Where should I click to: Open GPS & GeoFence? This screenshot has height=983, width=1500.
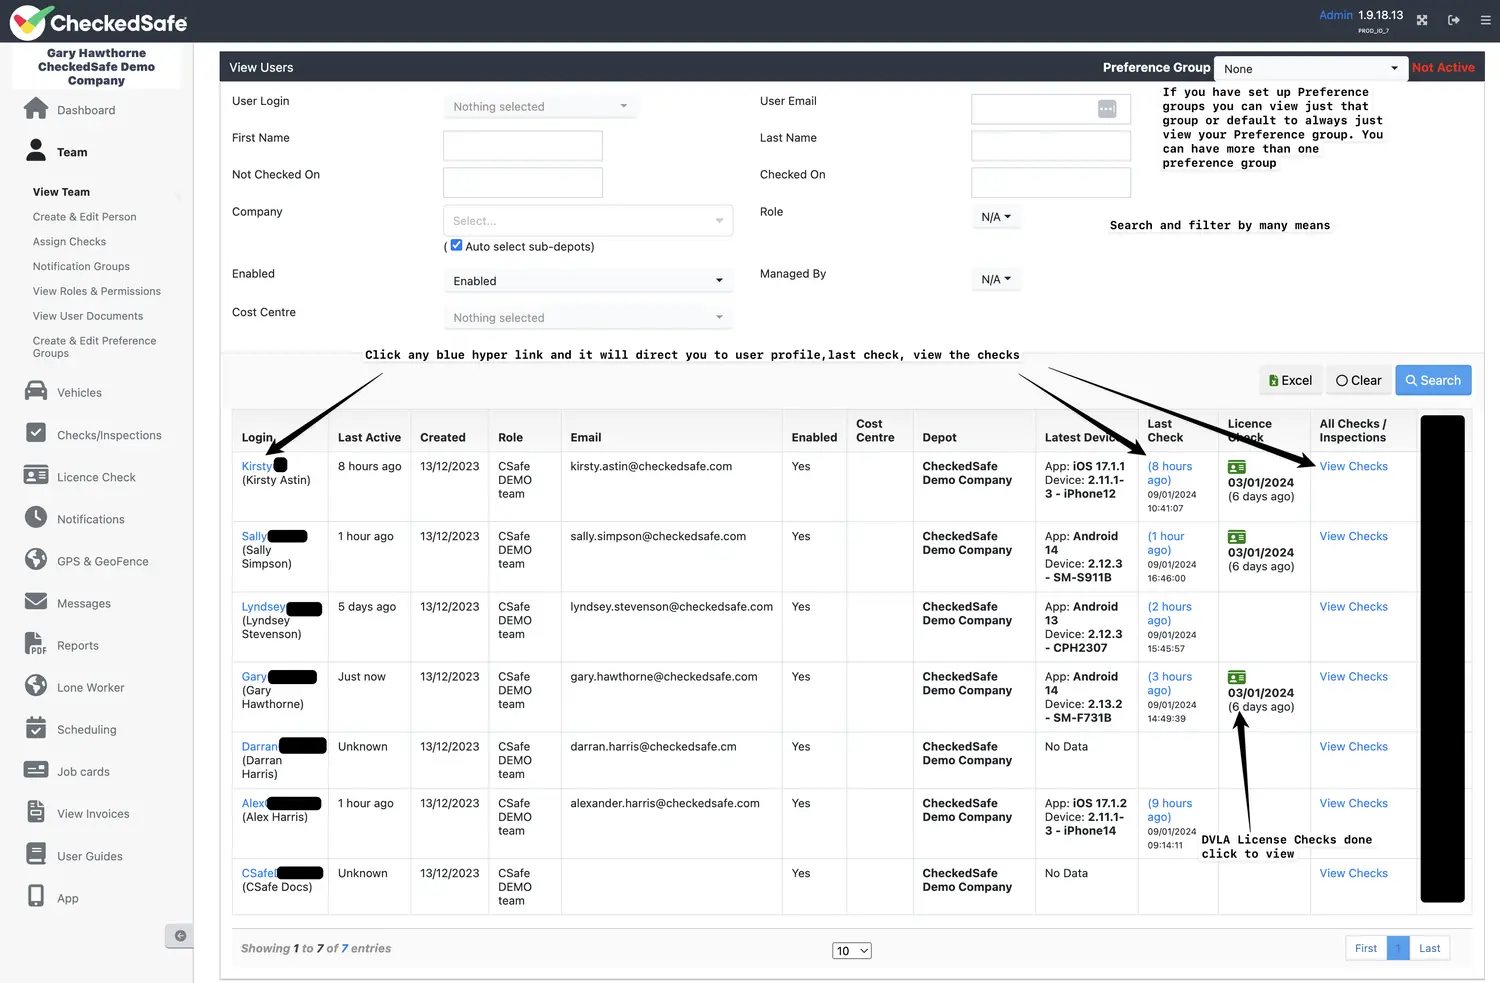click(37, 561)
